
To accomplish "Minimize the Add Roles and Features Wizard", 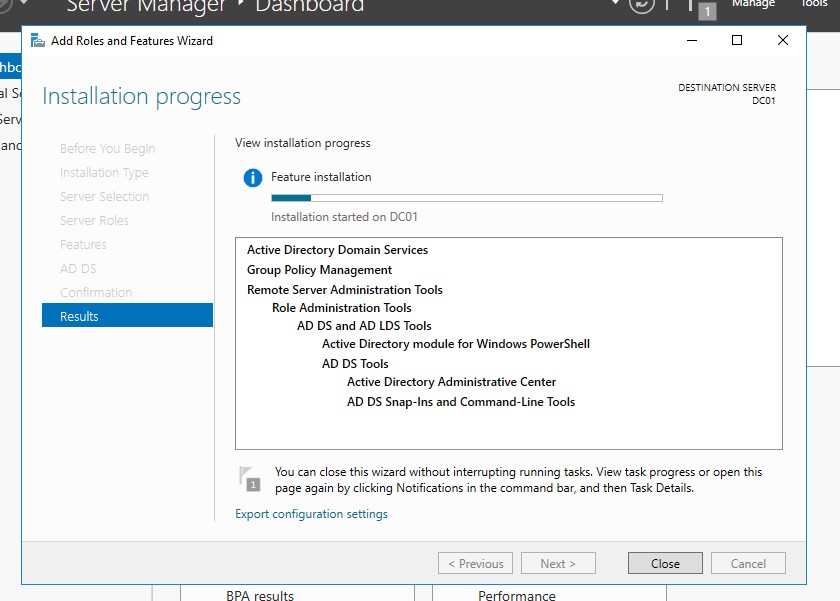I will point(692,40).
